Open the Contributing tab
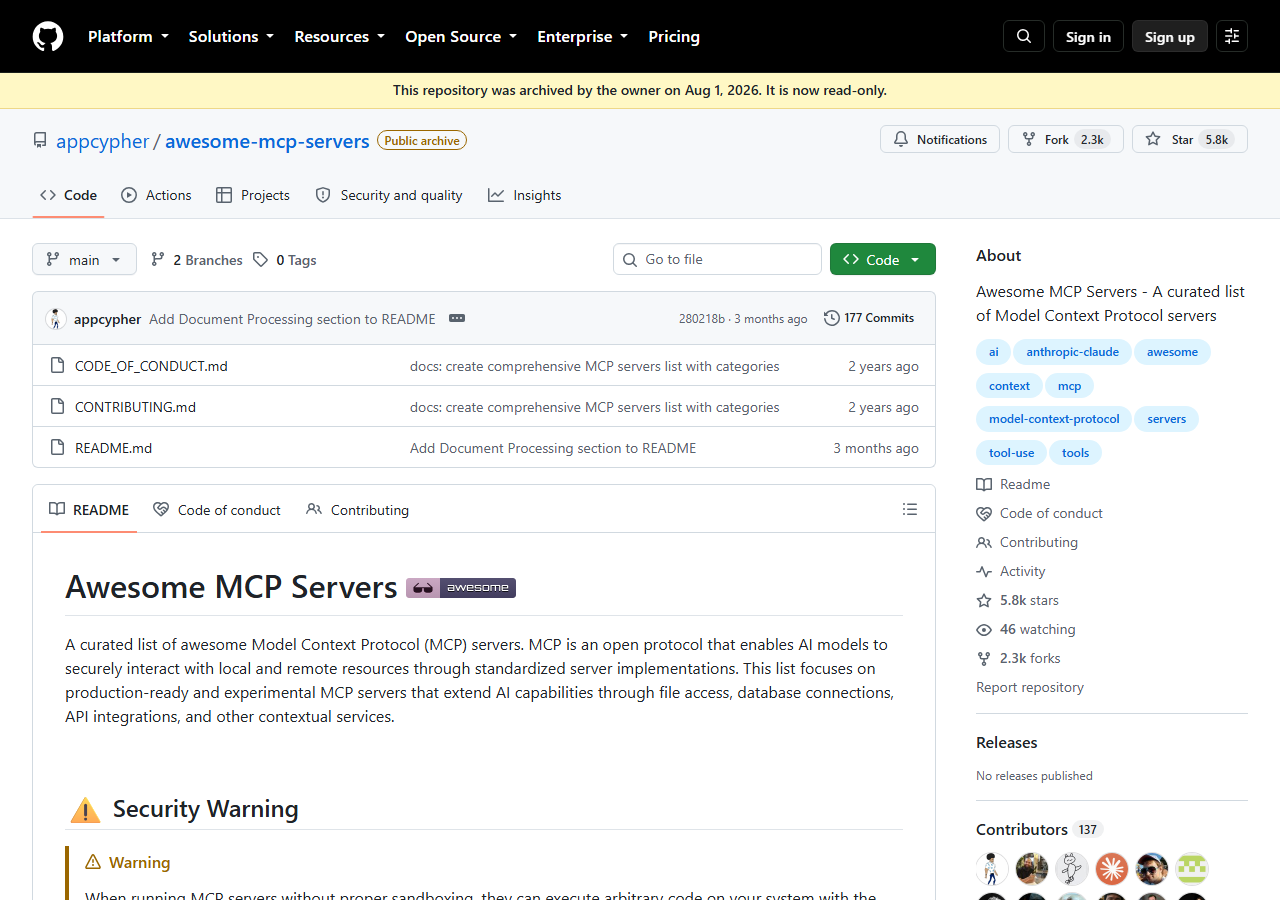 (358, 510)
